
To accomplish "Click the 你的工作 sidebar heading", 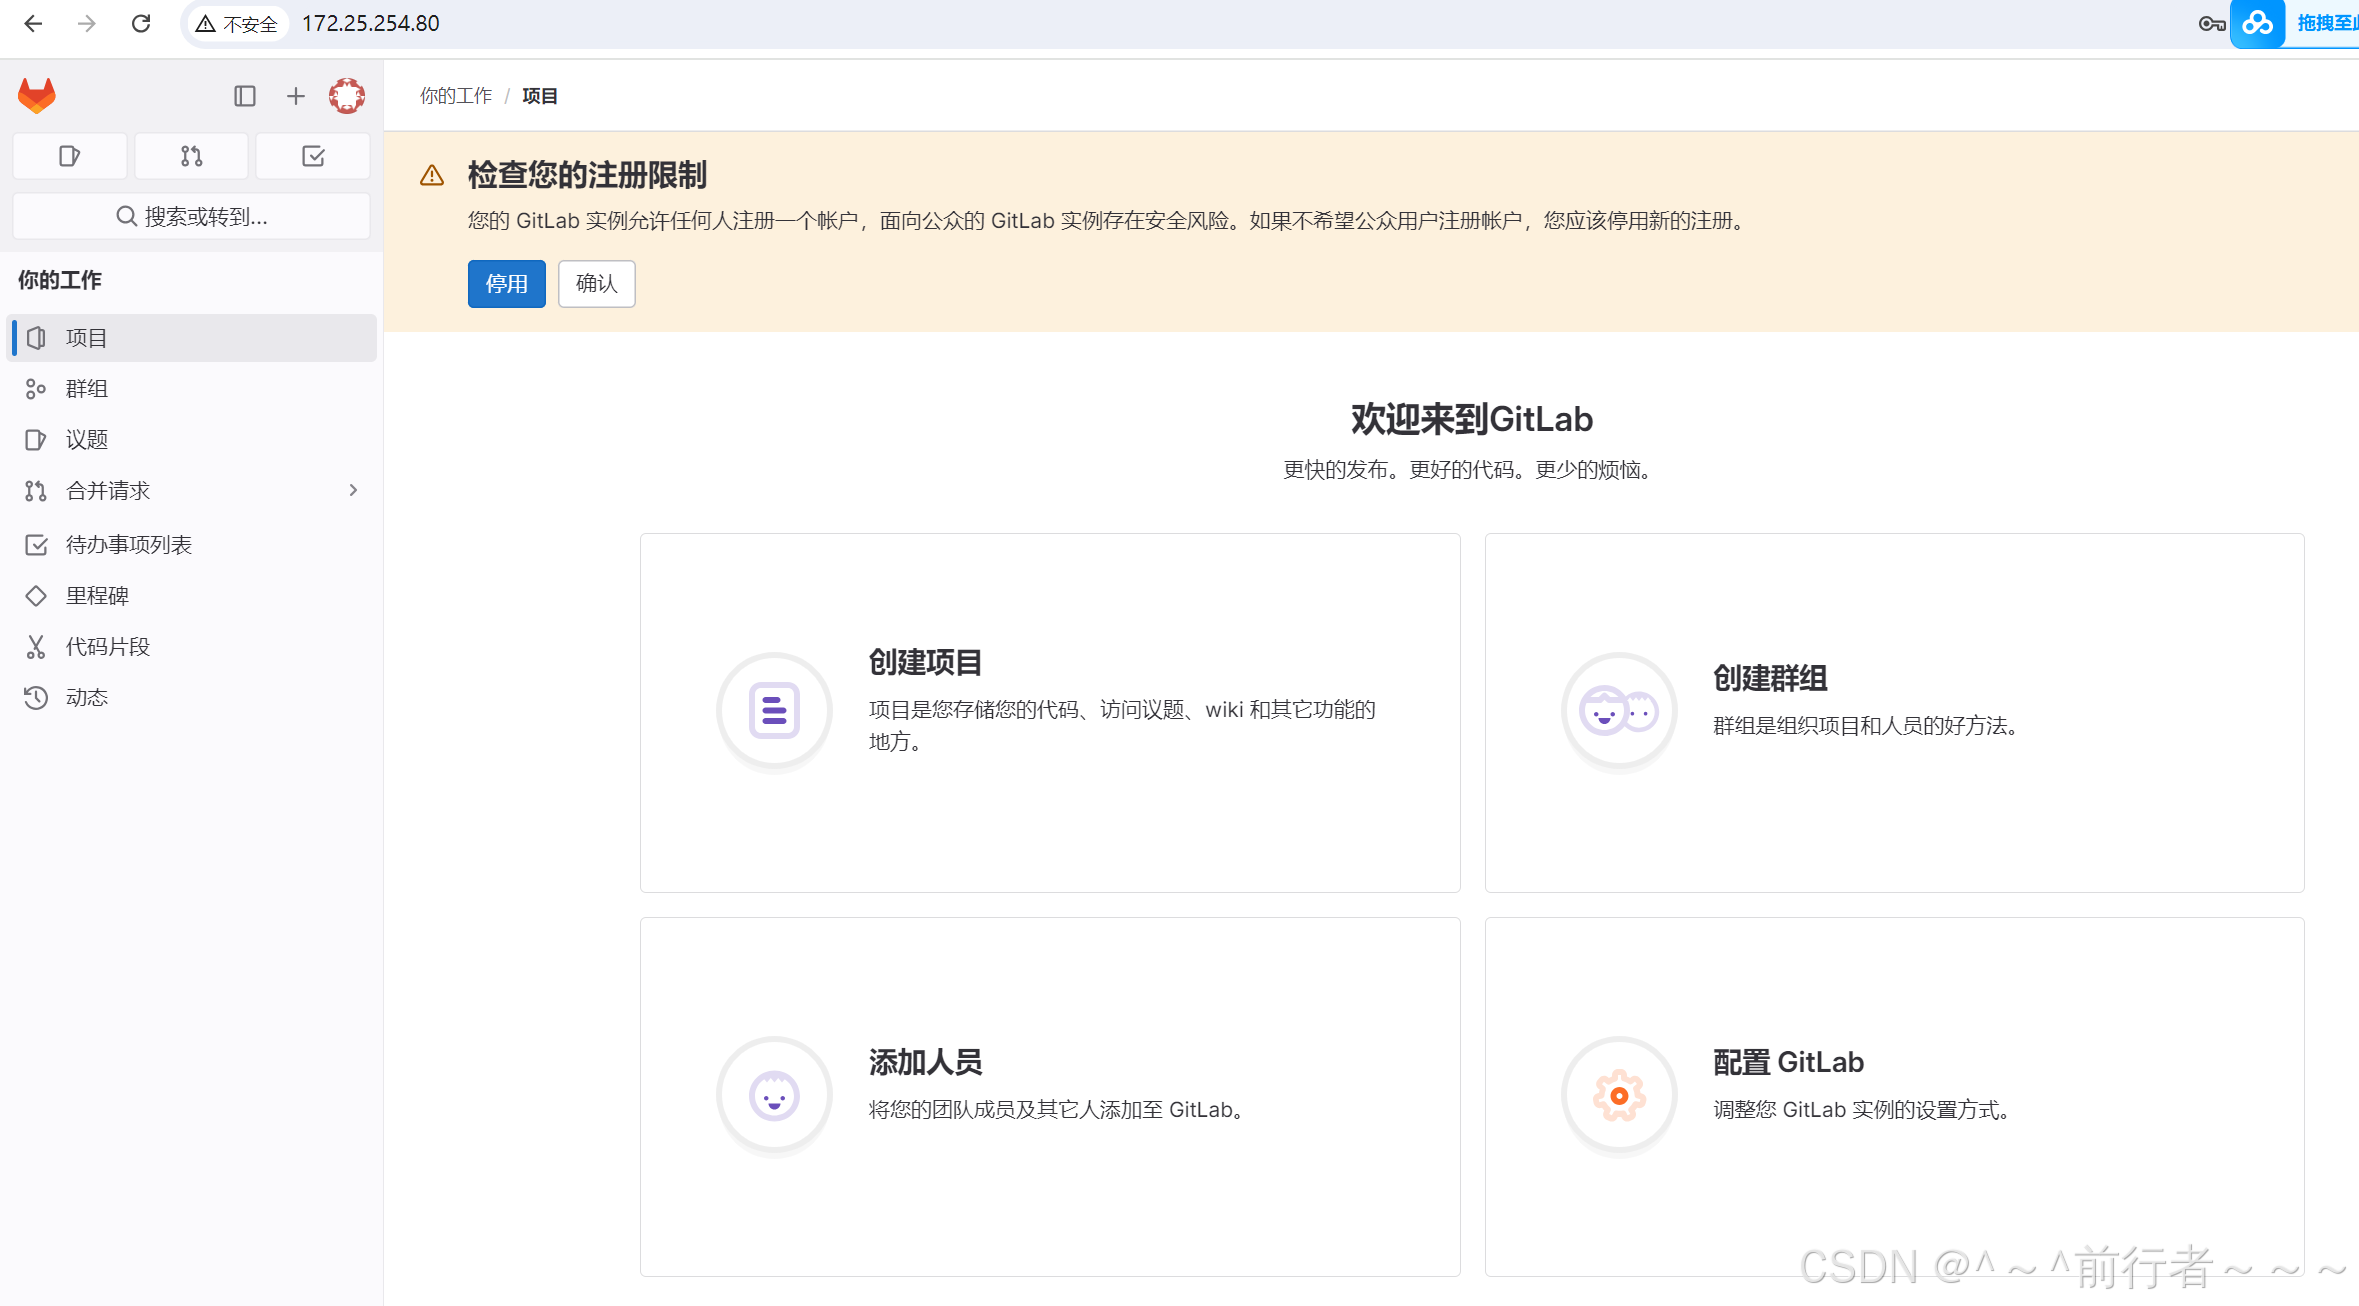I will tap(60, 280).
